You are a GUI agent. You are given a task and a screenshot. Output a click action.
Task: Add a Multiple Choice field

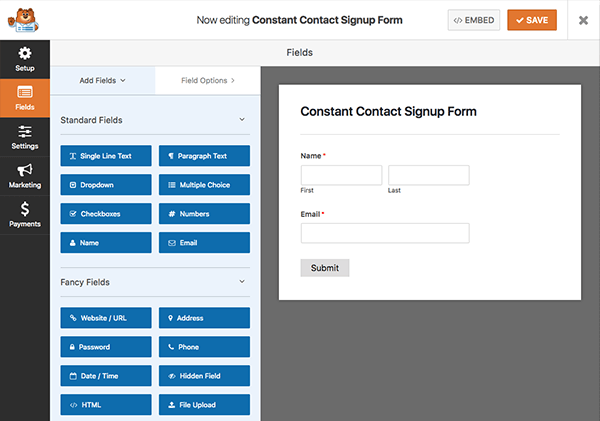[x=205, y=185]
